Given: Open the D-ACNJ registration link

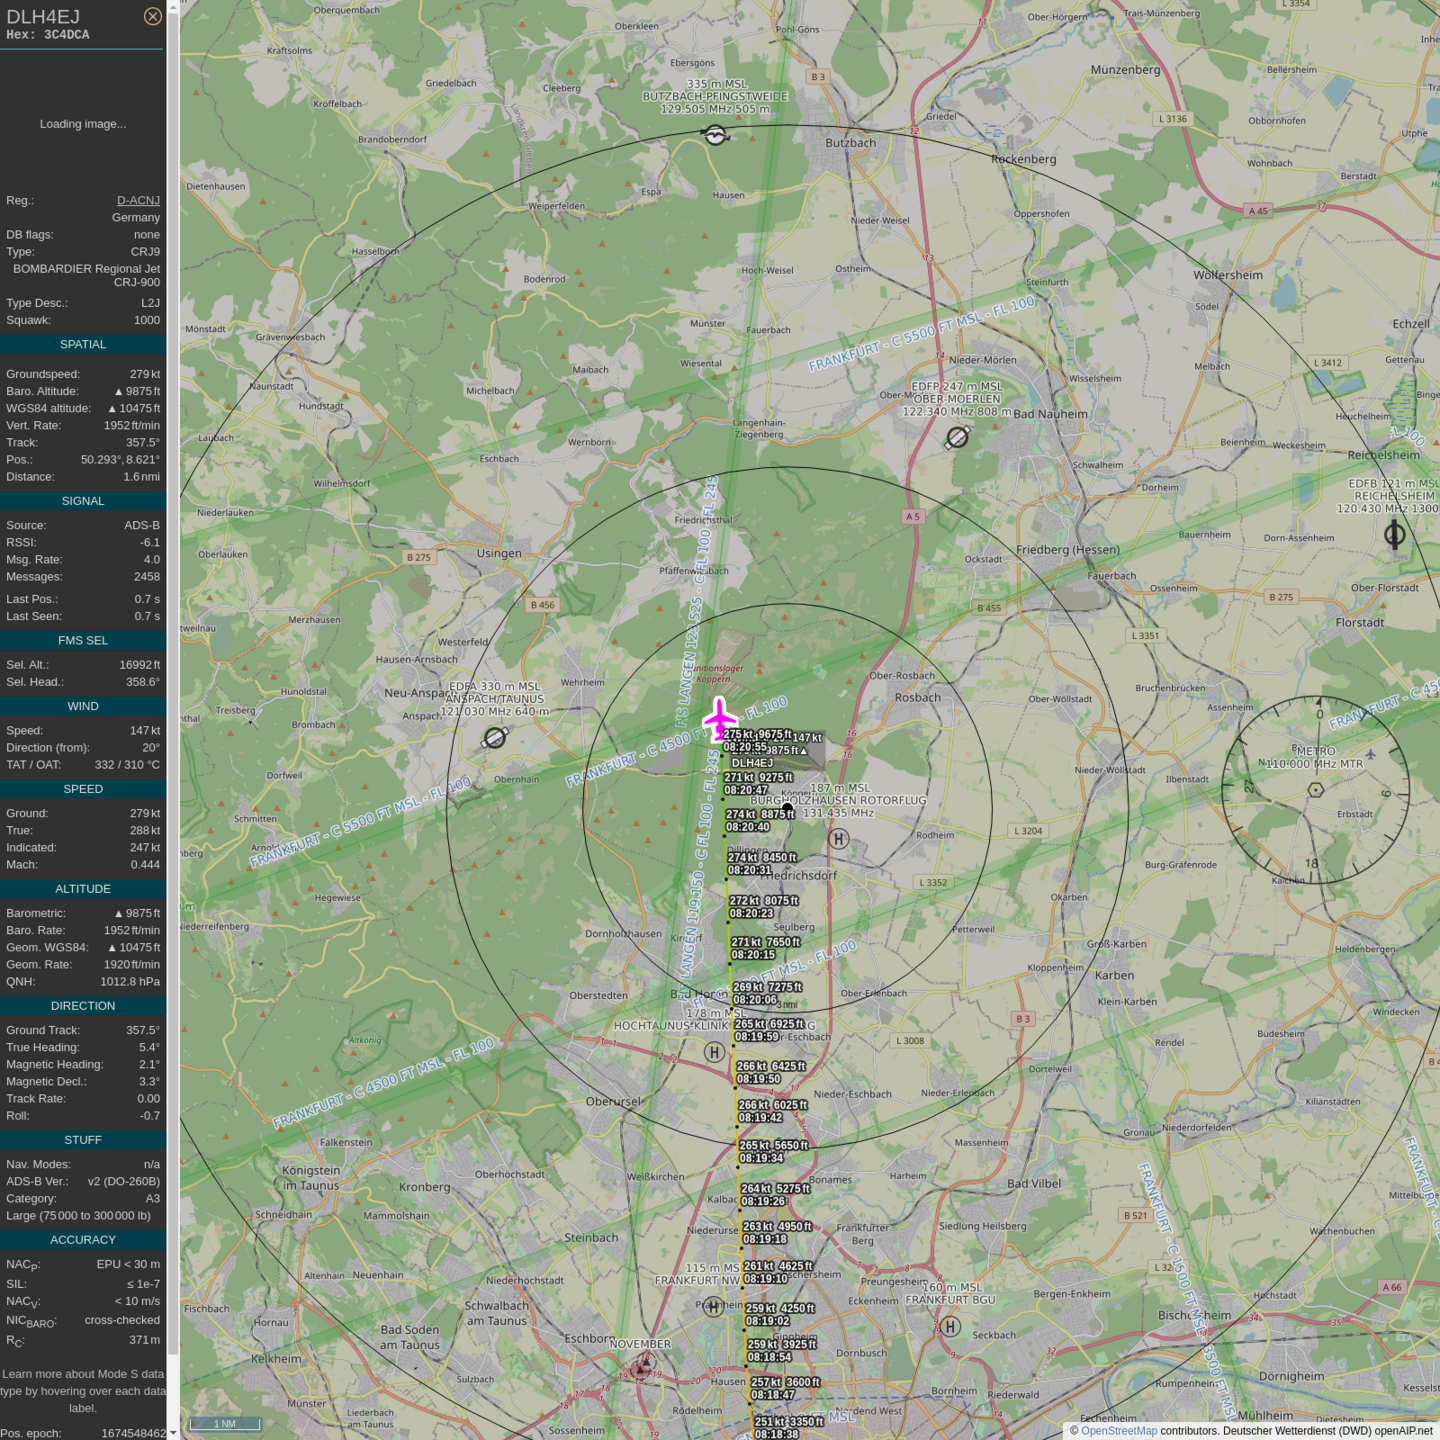Looking at the screenshot, I should tap(138, 200).
